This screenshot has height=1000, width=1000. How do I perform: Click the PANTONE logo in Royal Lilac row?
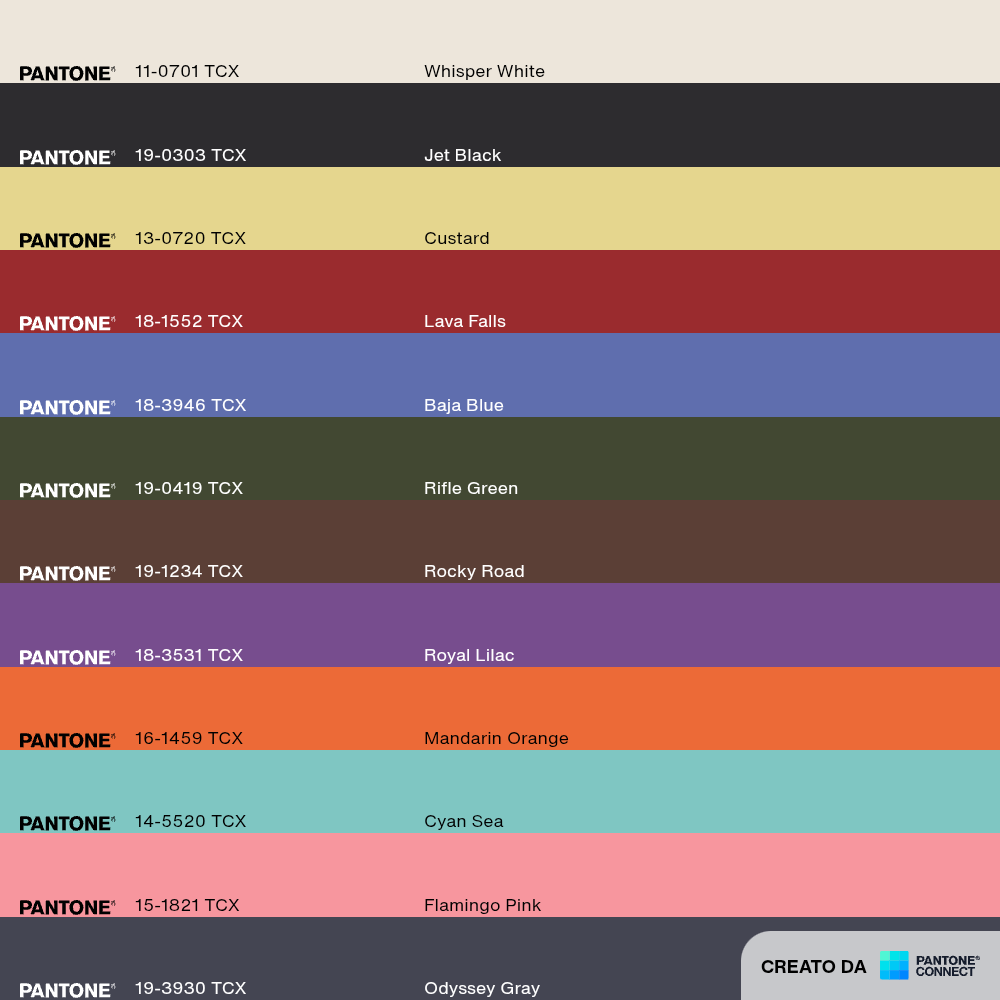[x=67, y=658]
